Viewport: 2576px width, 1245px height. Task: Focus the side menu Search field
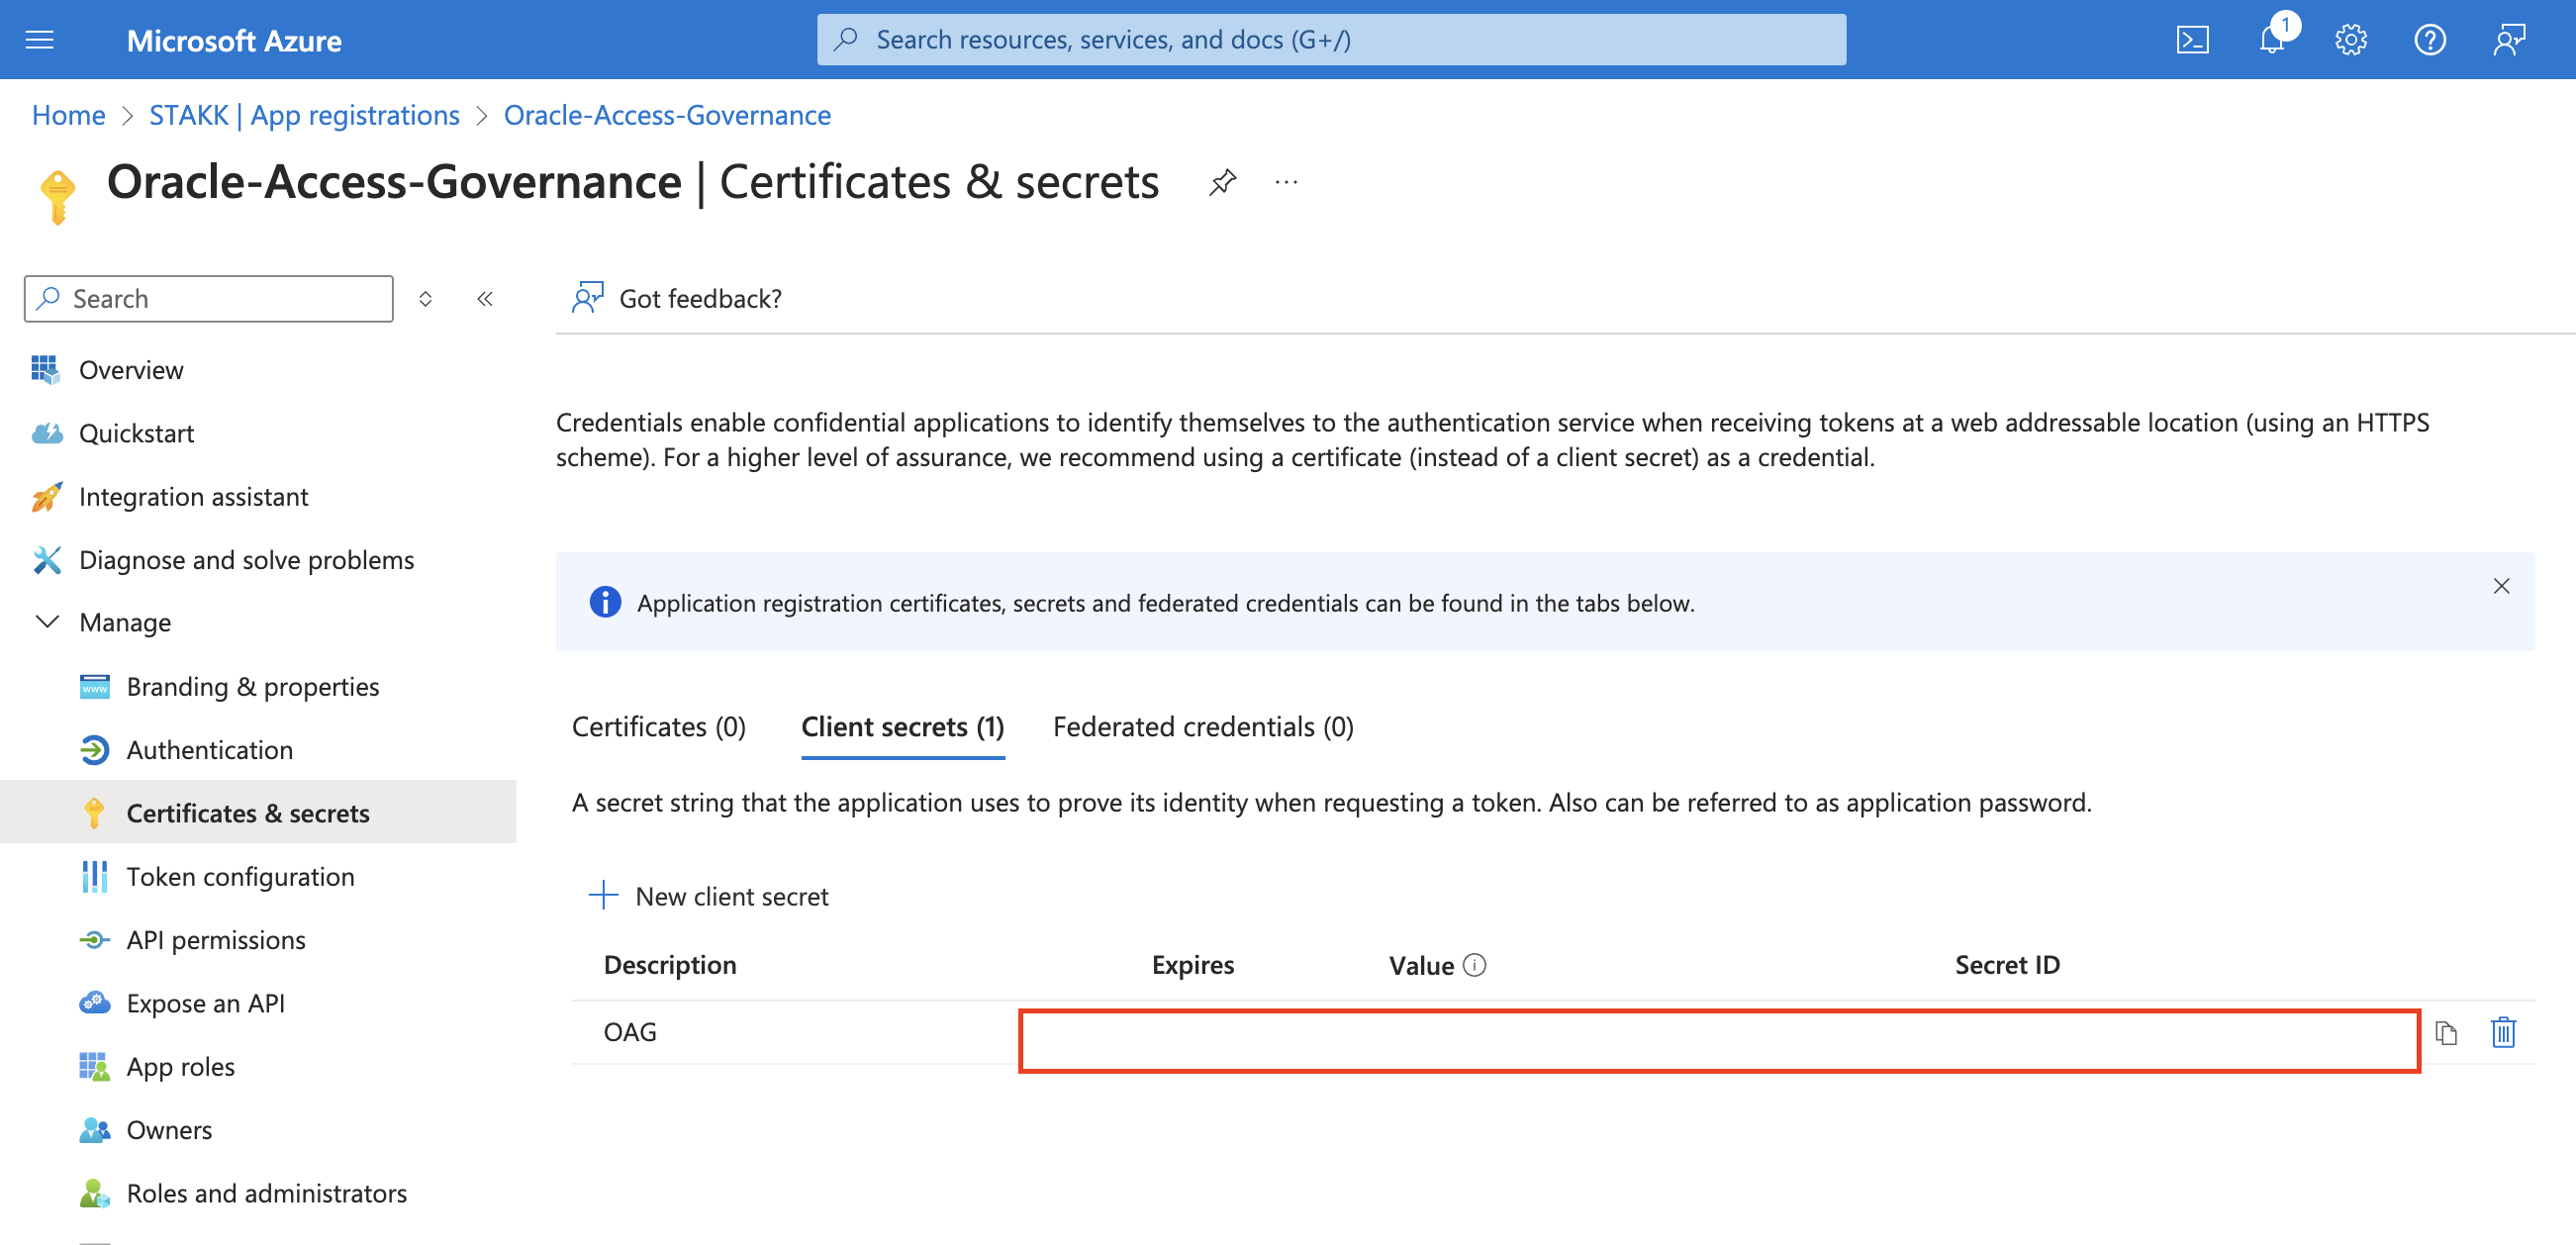click(208, 298)
